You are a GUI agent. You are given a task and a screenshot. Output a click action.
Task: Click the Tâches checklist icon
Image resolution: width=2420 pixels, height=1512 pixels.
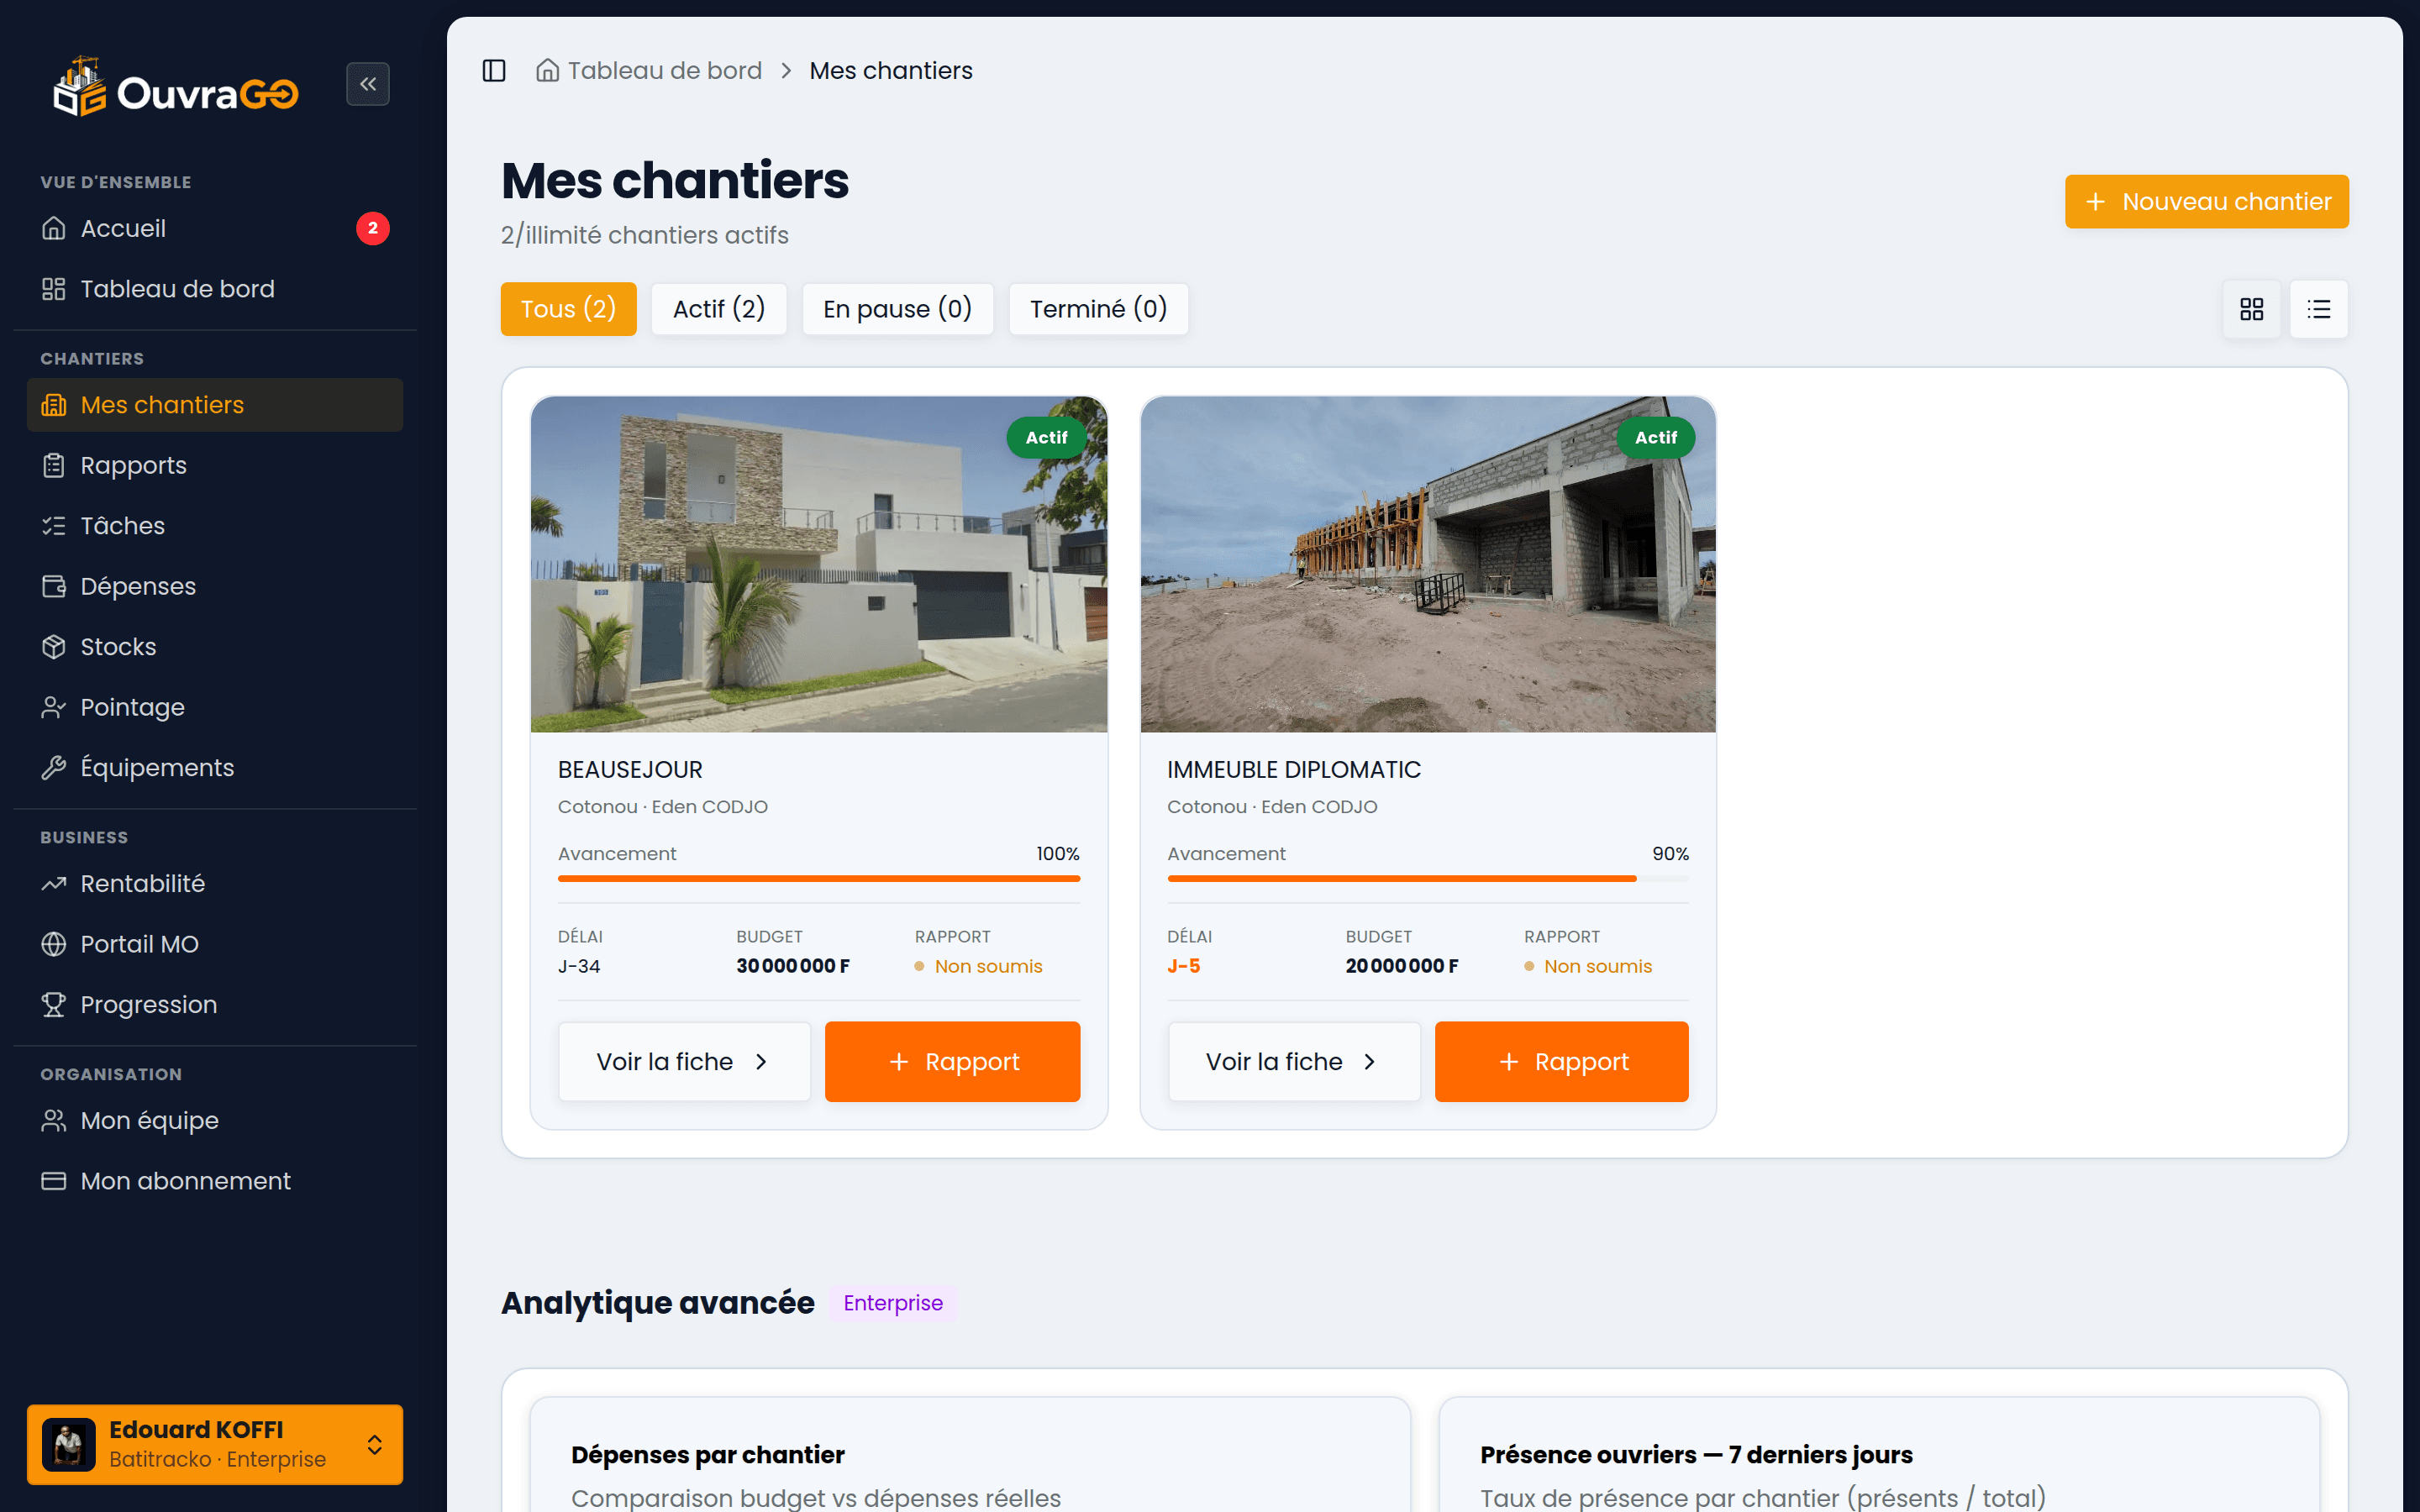[54, 526]
